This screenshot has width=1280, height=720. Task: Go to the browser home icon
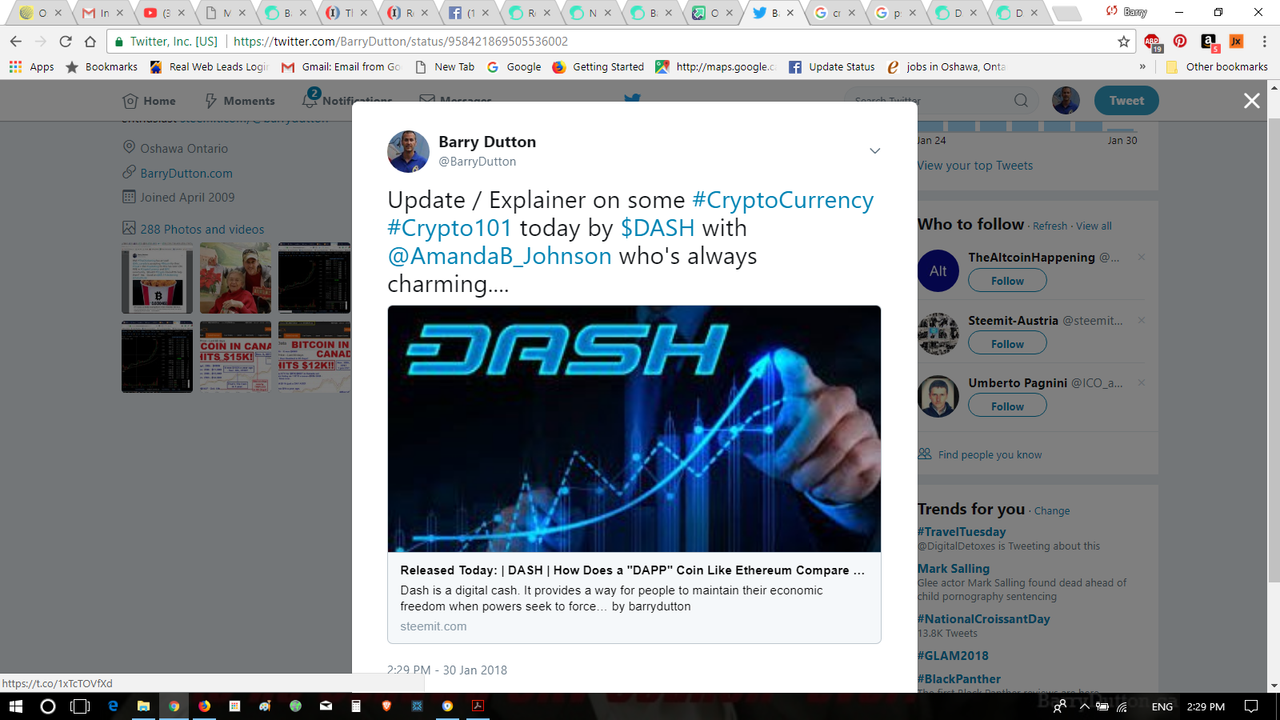(90, 42)
